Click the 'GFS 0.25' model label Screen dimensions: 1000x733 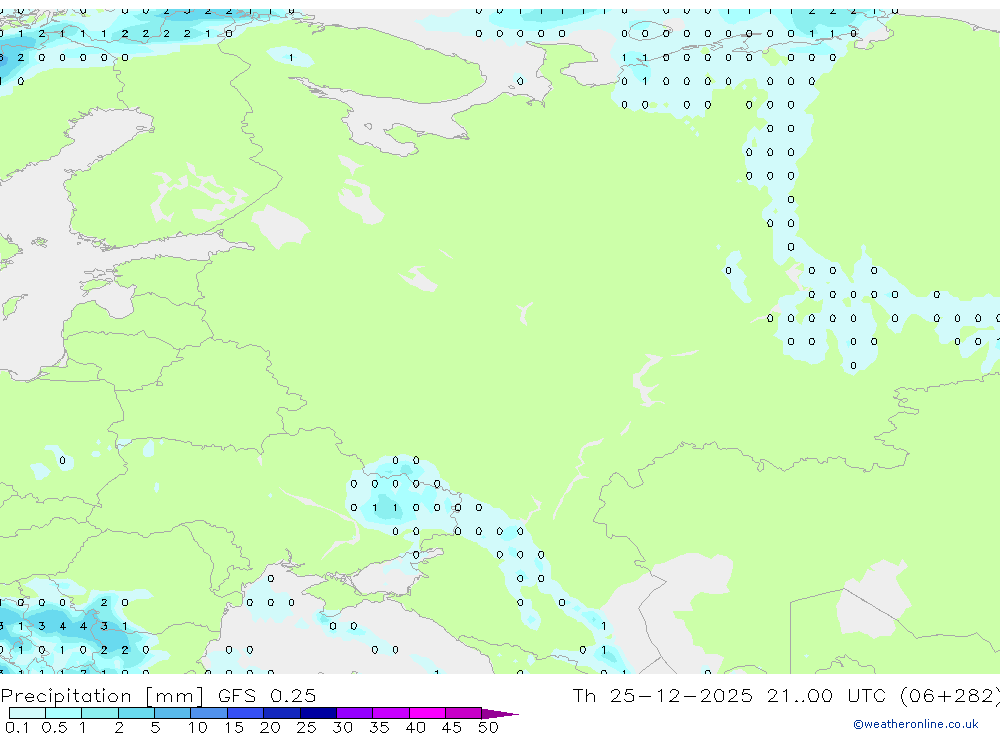267,695
